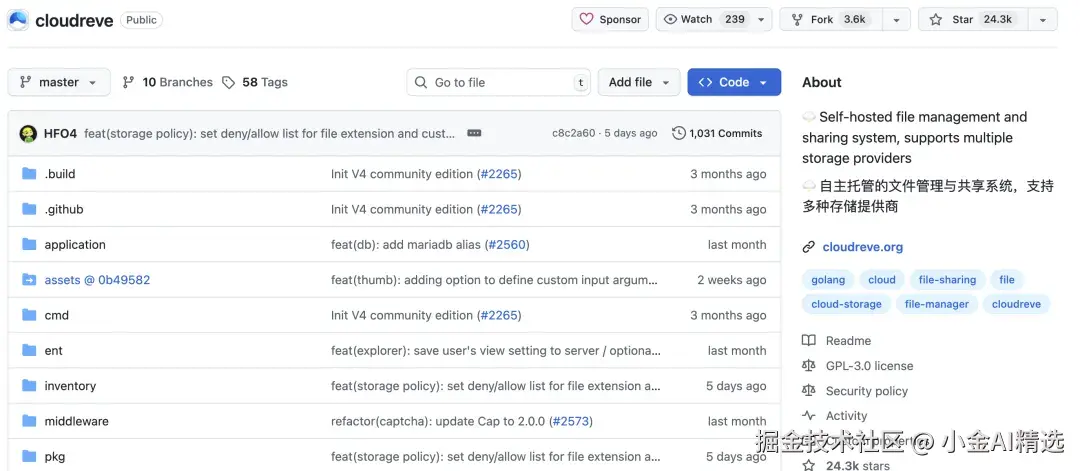
Task: Expand commit message ellipsis button
Action: [474, 133]
